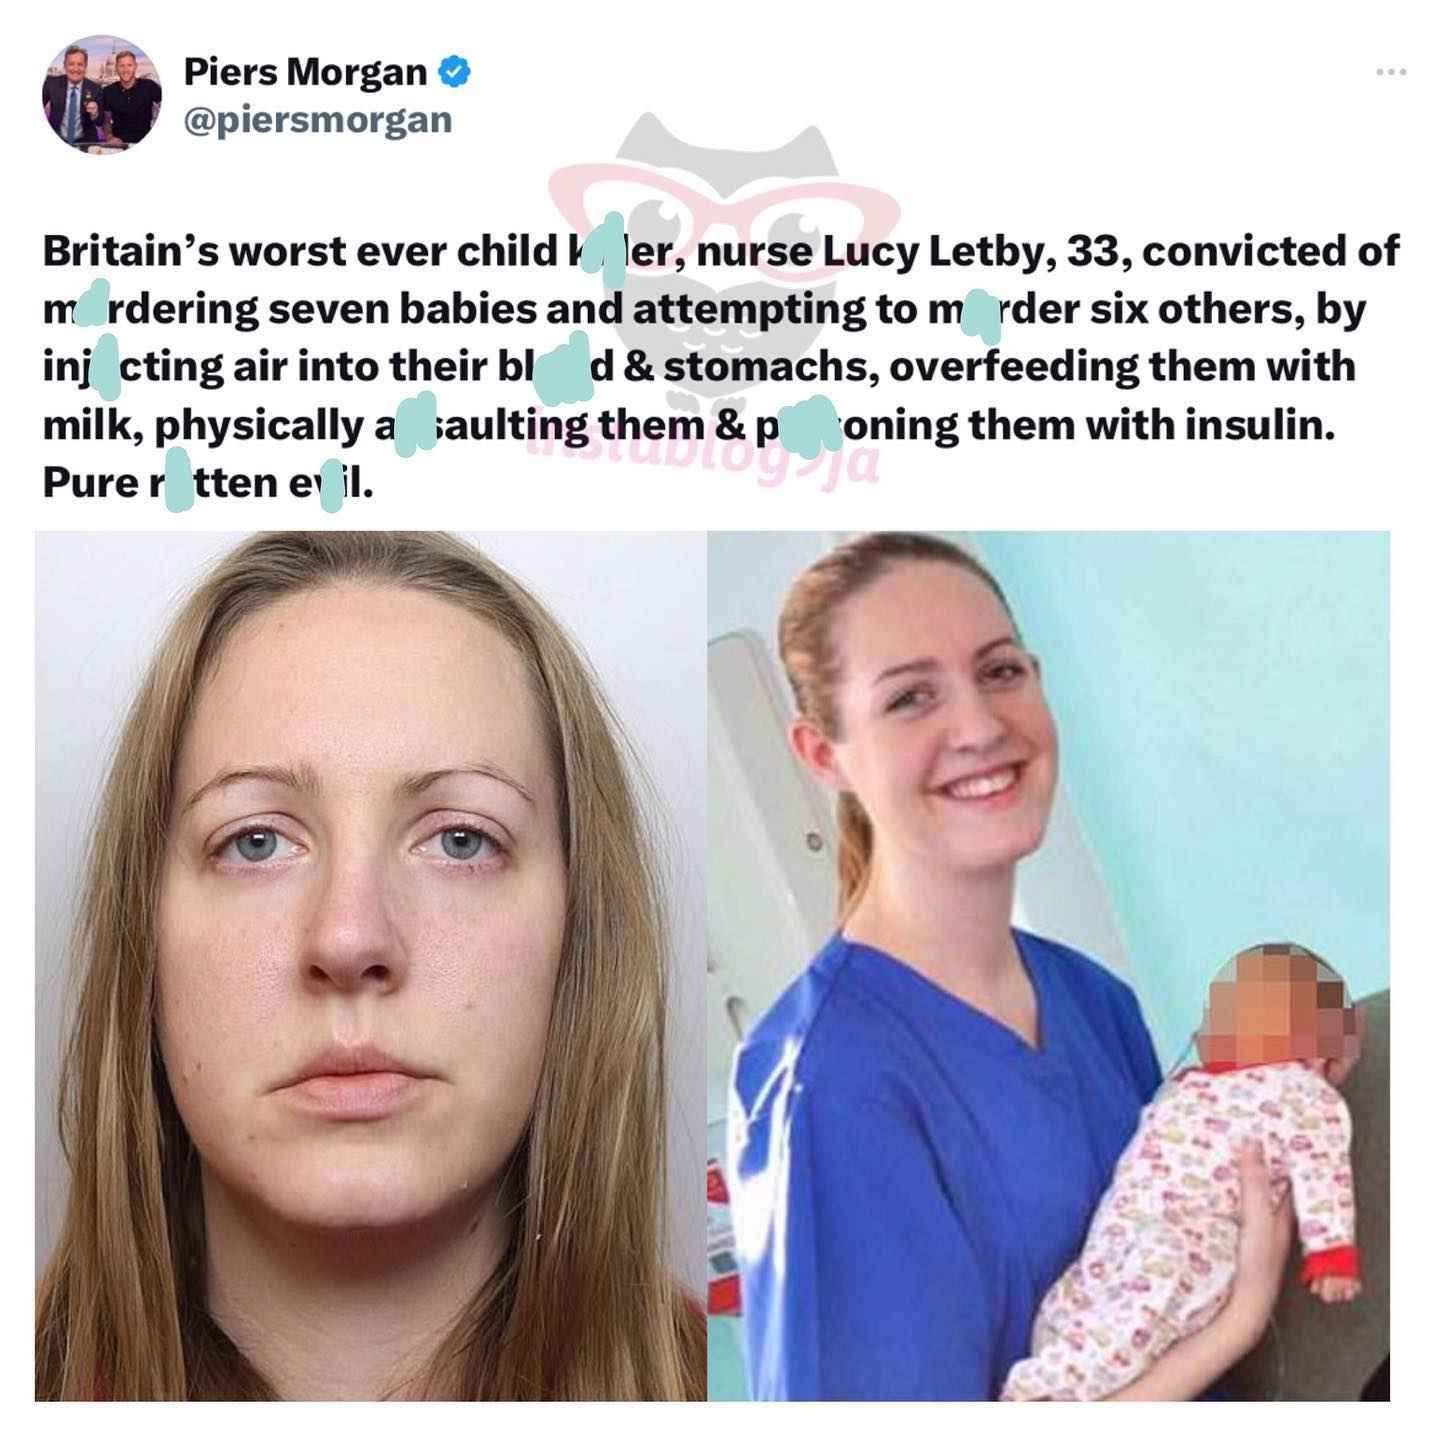Open the tweet's three-dot more options menu
This screenshot has width=1440, height=1440.
point(1391,72)
